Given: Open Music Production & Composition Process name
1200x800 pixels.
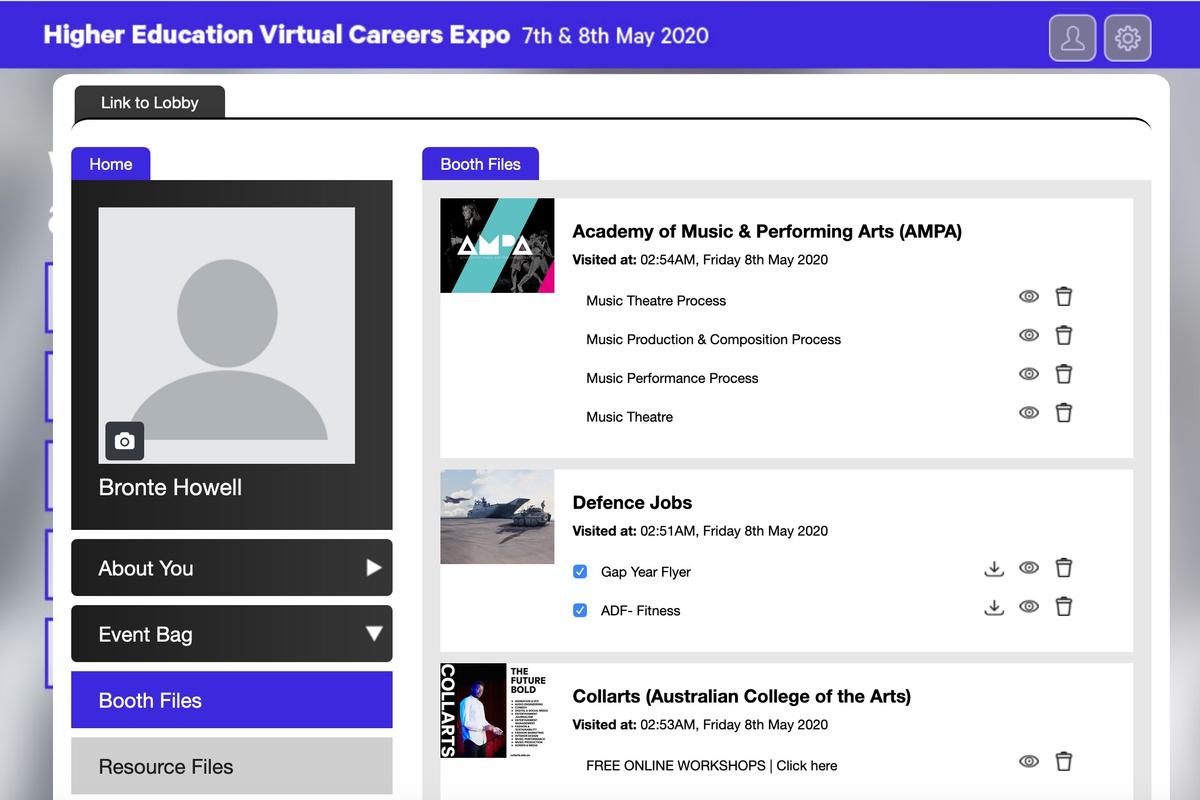Looking at the screenshot, I should [x=713, y=339].
